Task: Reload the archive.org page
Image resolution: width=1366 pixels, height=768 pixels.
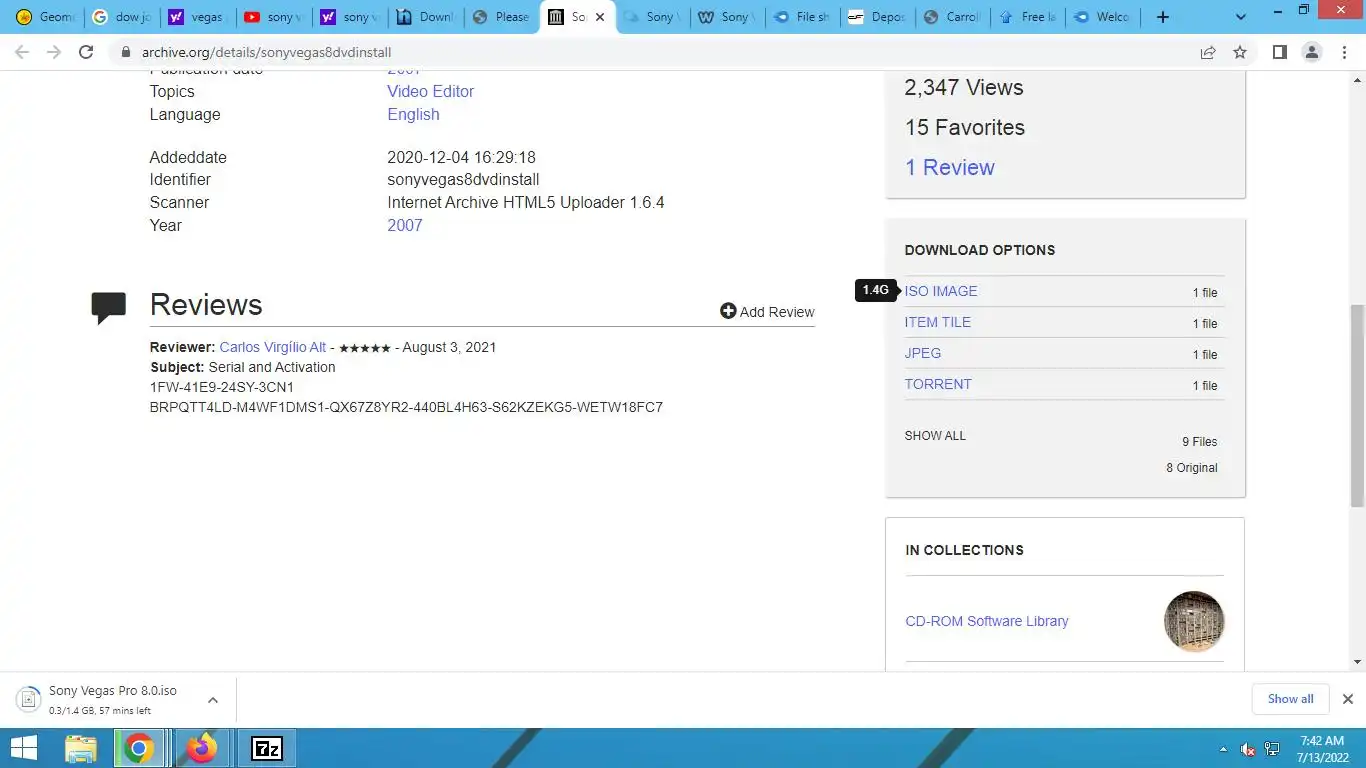Action: (x=86, y=52)
